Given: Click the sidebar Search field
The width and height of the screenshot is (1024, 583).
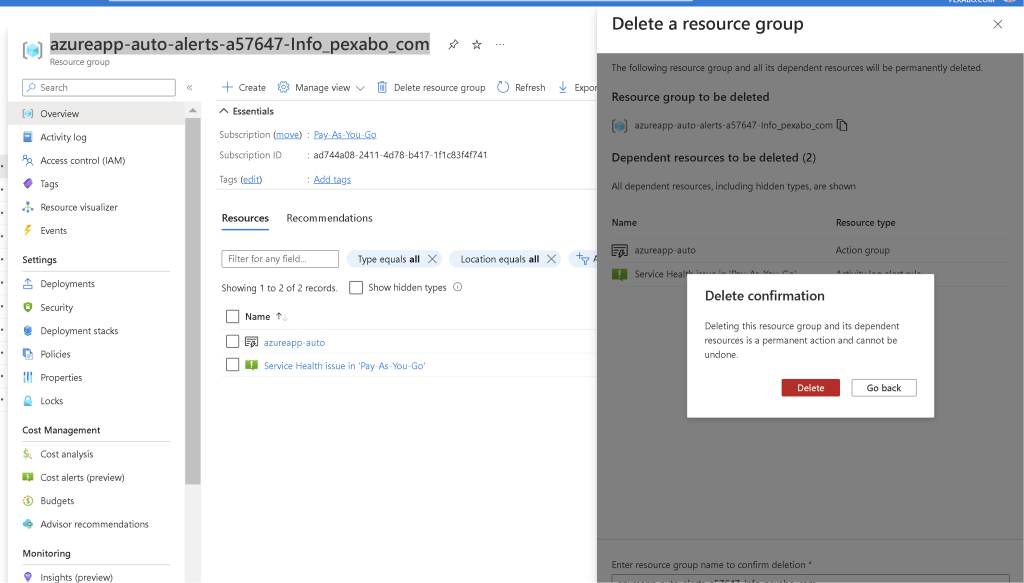Looking at the screenshot, I should pos(99,87).
